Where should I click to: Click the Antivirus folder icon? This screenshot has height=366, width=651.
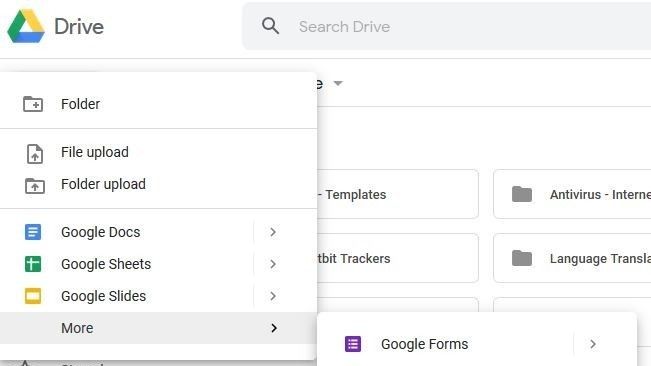522,194
